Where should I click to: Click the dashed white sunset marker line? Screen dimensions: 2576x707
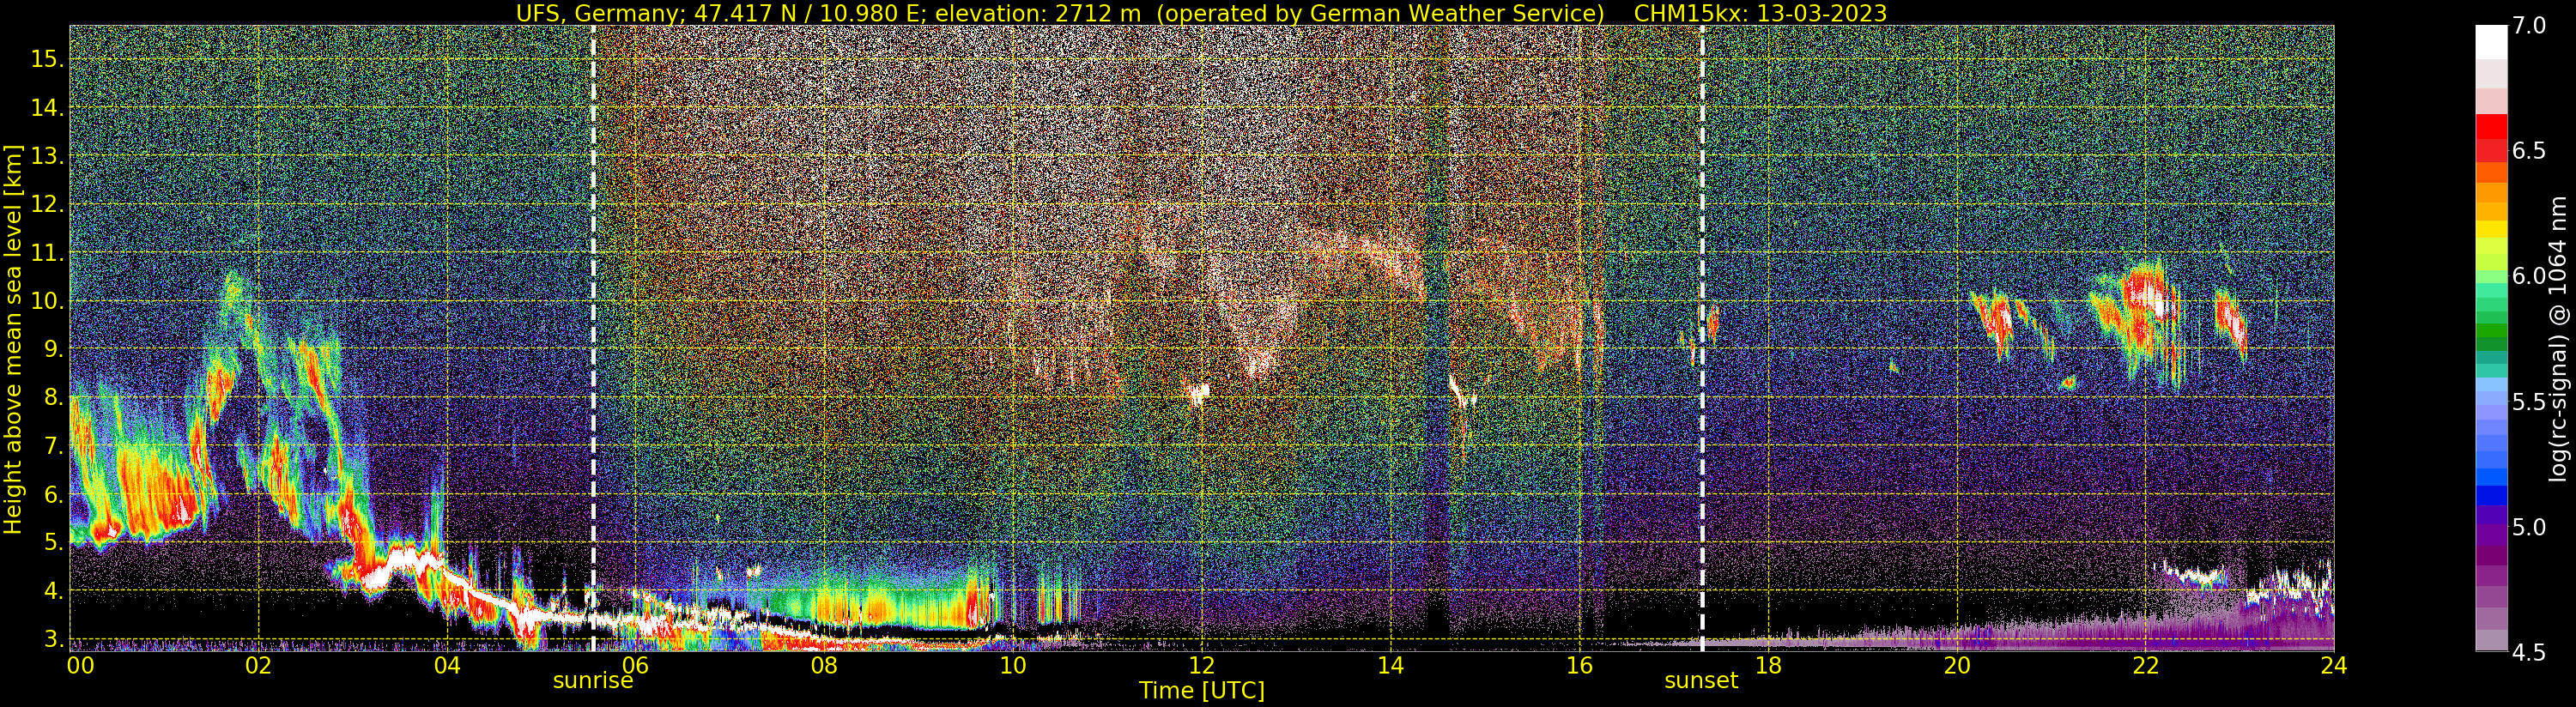[x=1701, y=338]
